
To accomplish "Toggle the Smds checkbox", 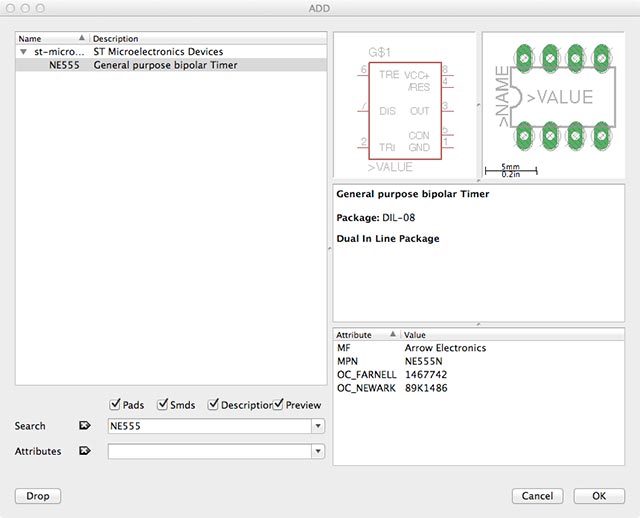I will click(163, 405).
